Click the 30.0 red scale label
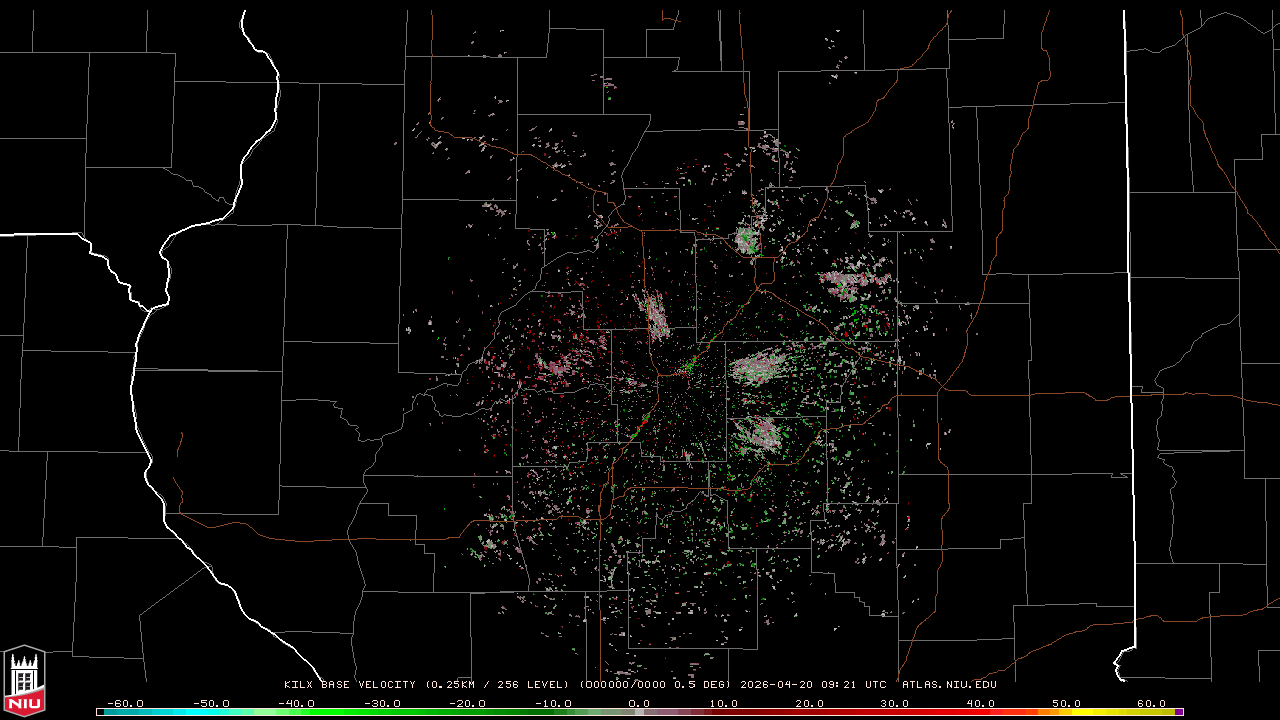 click(x=894, y=703)
